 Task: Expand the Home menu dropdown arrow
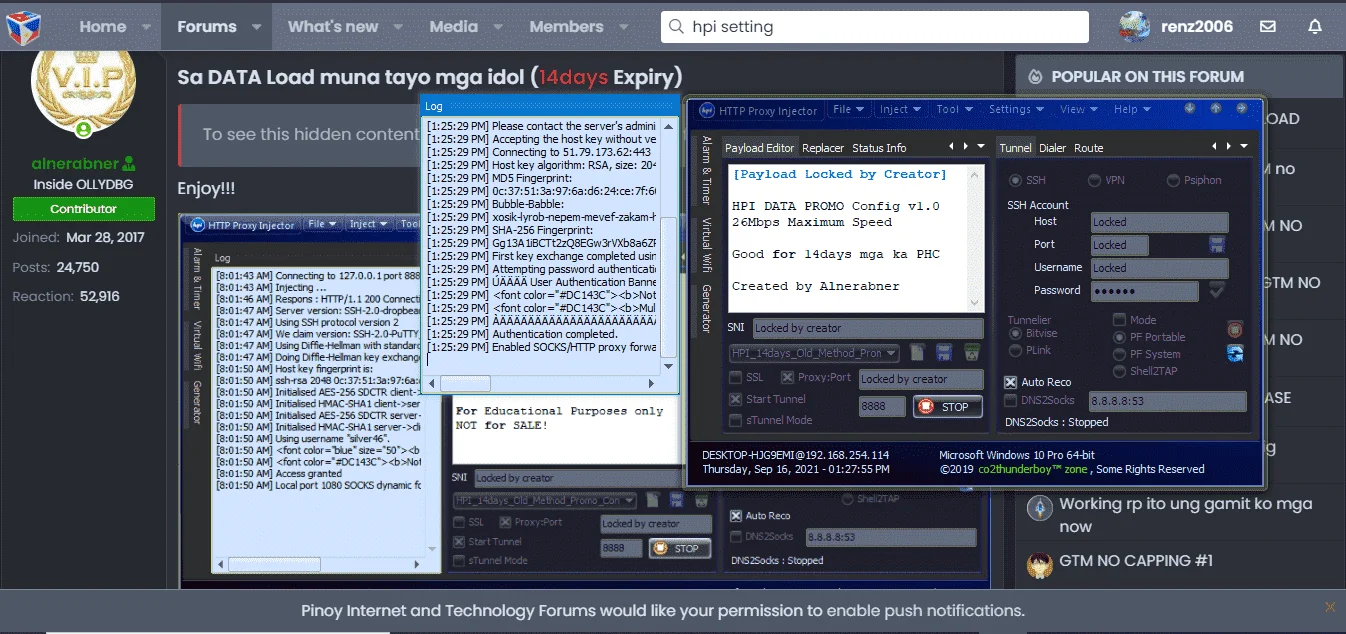(147, 27)
